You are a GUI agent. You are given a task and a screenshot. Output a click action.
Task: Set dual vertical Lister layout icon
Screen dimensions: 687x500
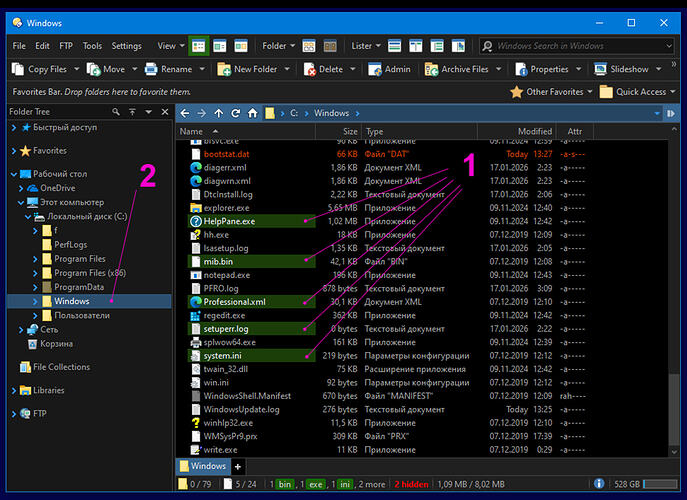click(415, 46)
